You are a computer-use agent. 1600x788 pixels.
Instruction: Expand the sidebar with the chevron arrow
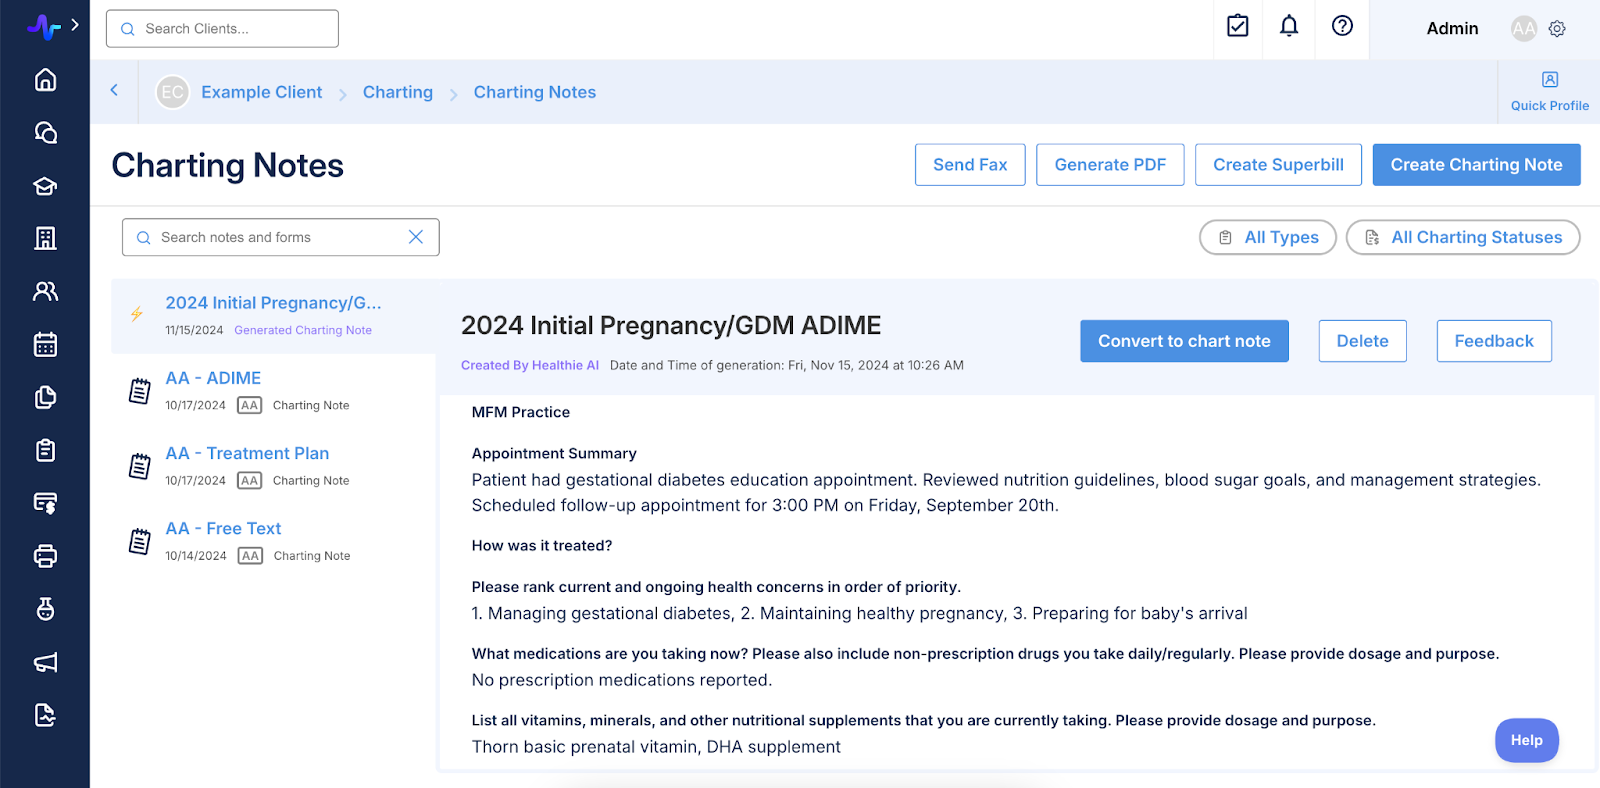coord(75,25)
